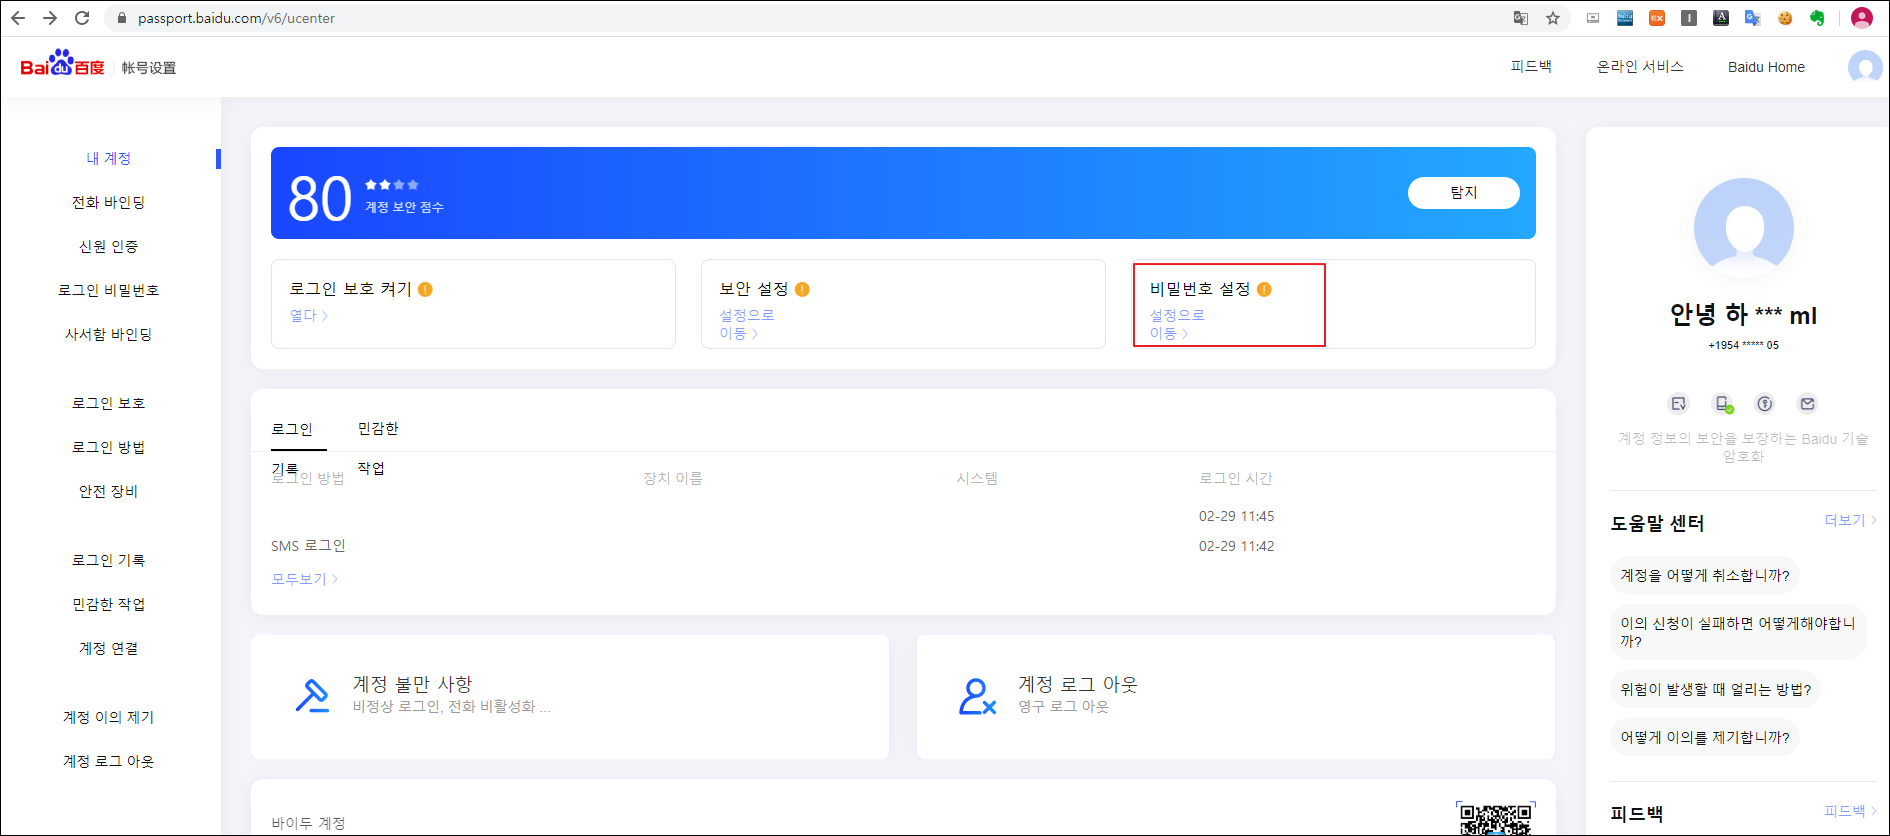This screenshot has width=1890, height=836.
Task: Reload the page
Action: coord(82,18)
